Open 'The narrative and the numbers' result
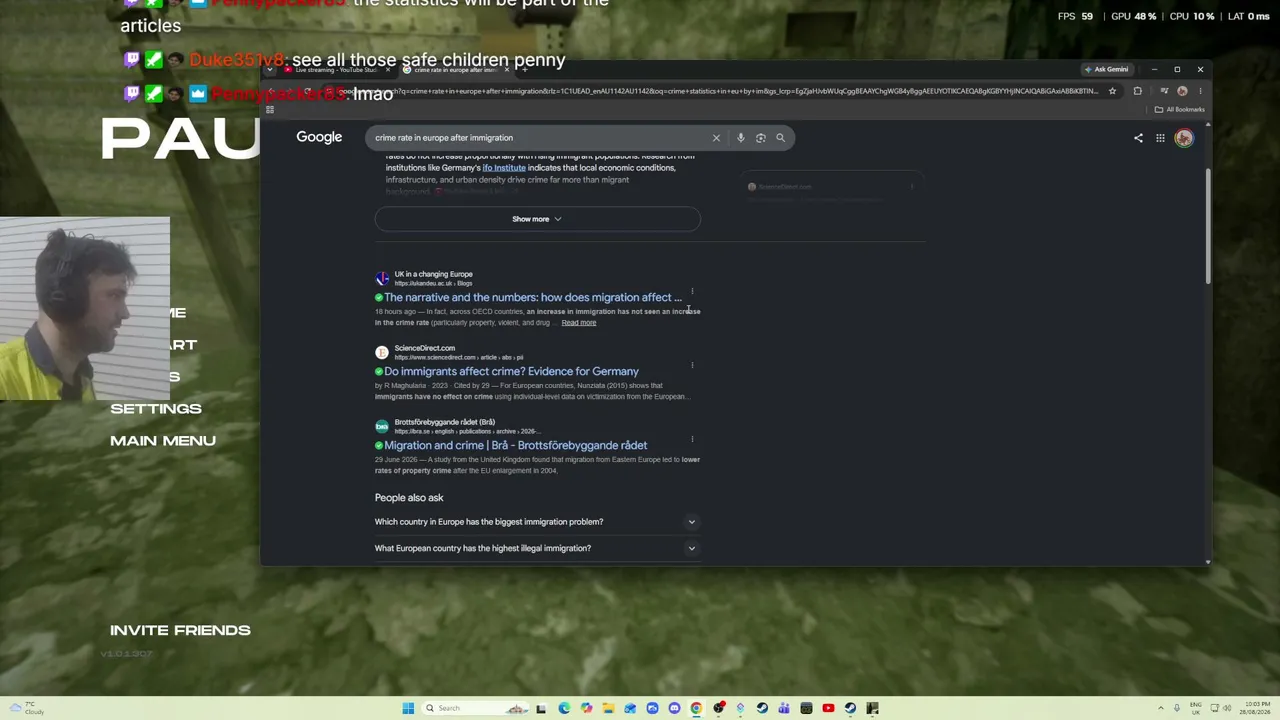 tap(533, 297)
